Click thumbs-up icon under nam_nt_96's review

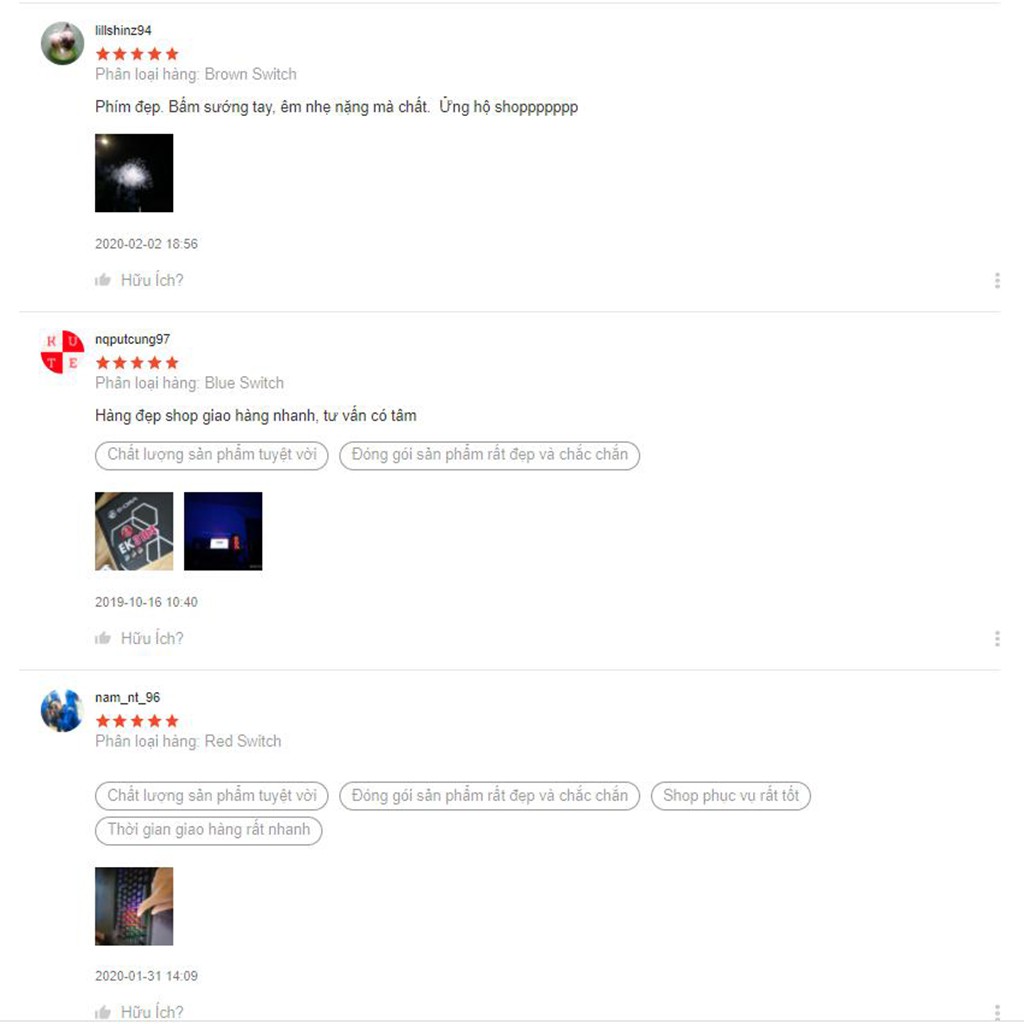pos(103,1012)
